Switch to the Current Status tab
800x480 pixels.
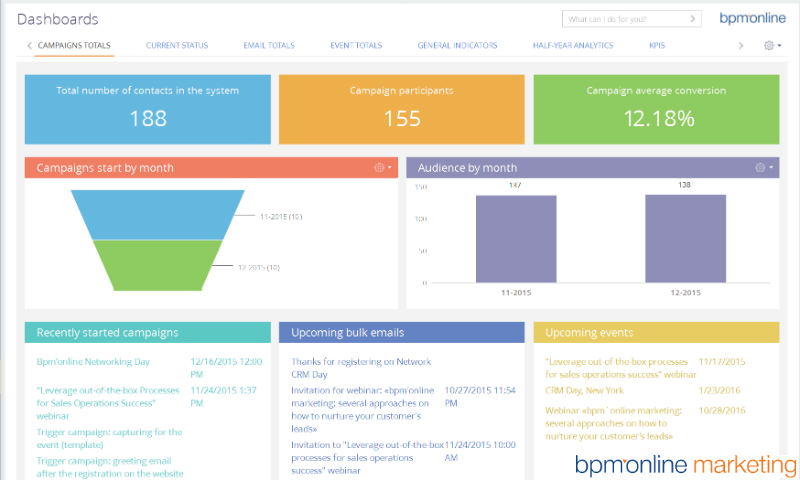(177, 45)
